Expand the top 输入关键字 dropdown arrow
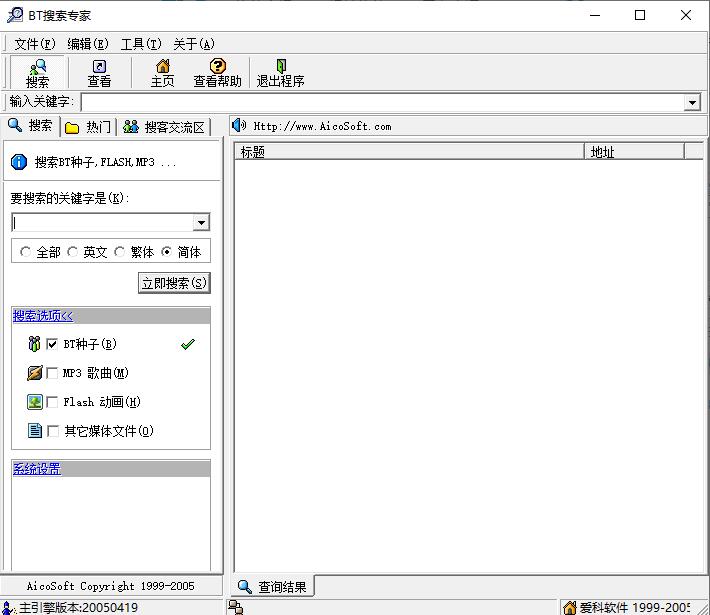 [x=692, y=103]
